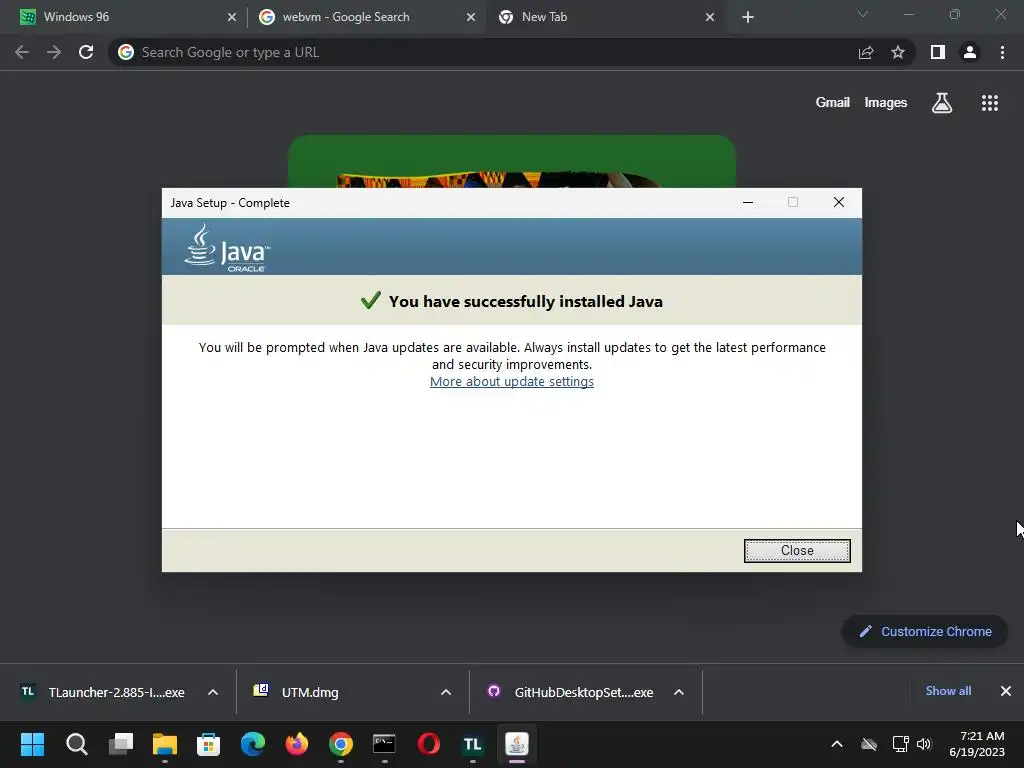Switch to Google Chrome taskbar icon
This screenshot has width=1024, height=768.
[340, 744]
